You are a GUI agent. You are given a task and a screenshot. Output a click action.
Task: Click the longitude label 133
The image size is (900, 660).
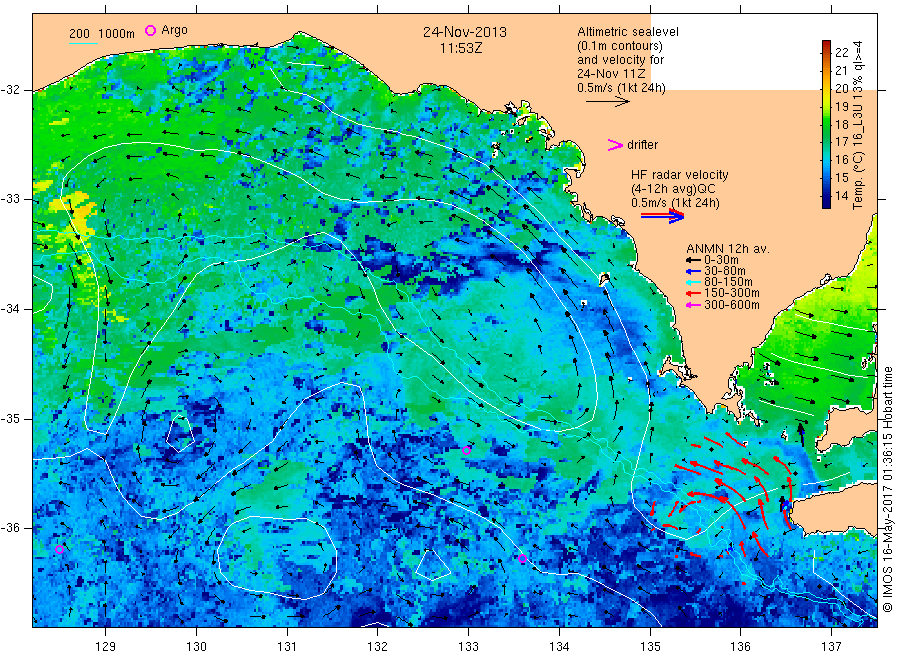[468, 647]
